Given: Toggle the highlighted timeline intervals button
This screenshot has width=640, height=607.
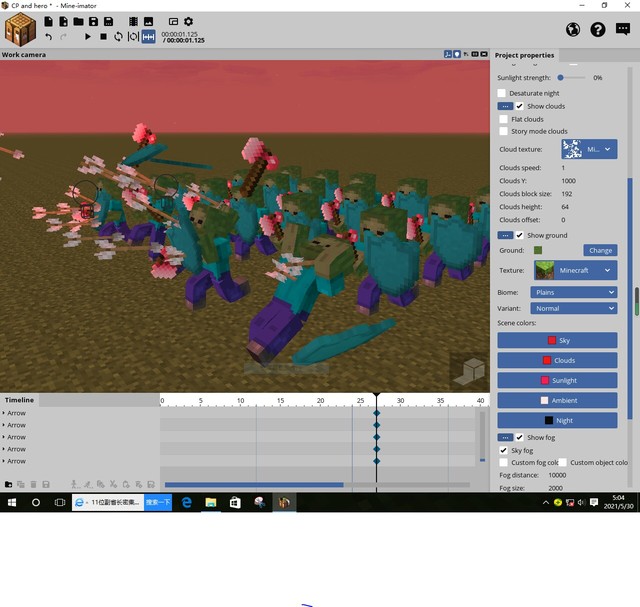Looking at the screenshot, I should [x=149, y=37].
